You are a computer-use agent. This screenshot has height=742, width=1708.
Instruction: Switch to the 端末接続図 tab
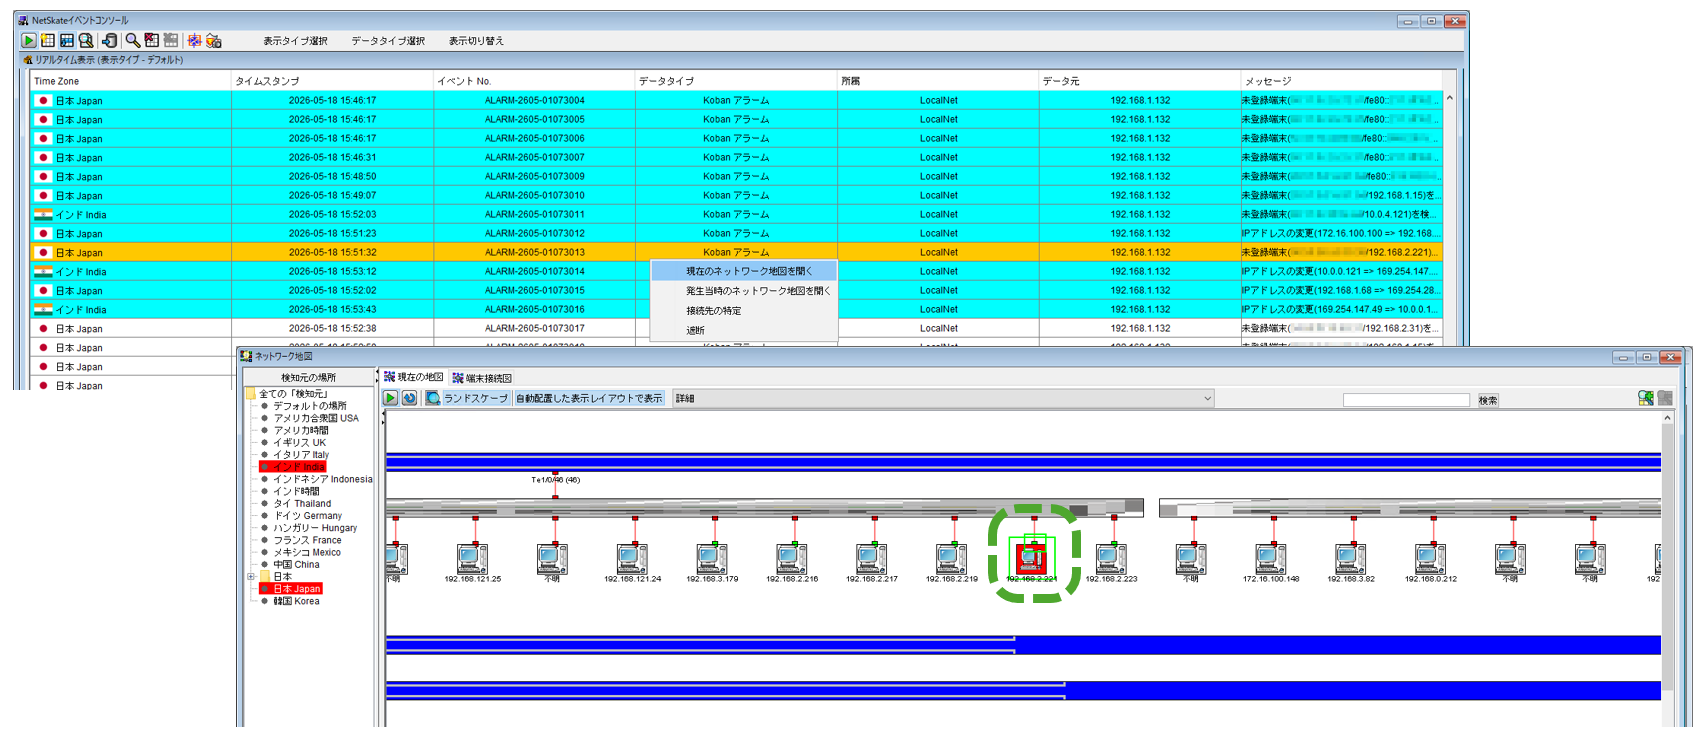482,378
